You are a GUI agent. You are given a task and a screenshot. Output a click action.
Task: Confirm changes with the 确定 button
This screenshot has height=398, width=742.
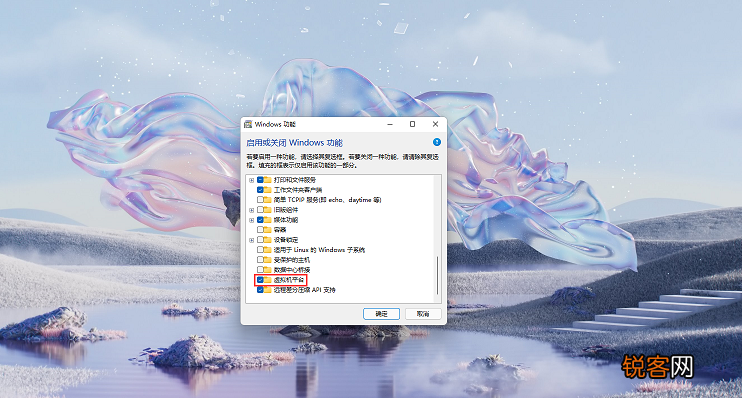[381, 314]
